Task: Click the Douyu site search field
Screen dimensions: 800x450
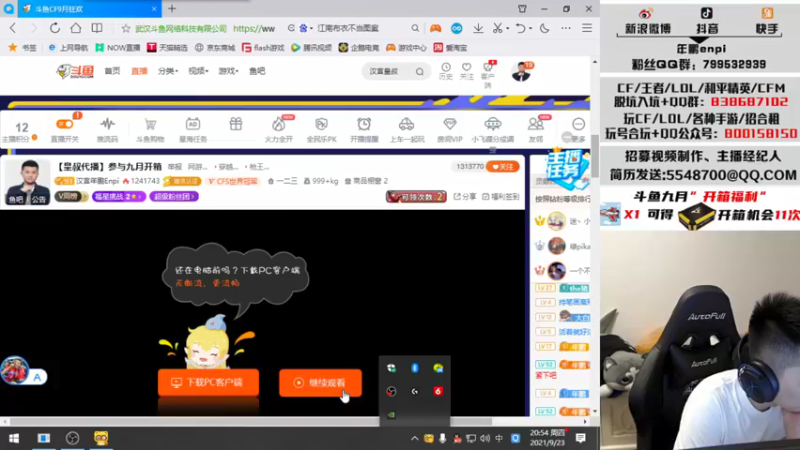Action: [x=395, y=71]
